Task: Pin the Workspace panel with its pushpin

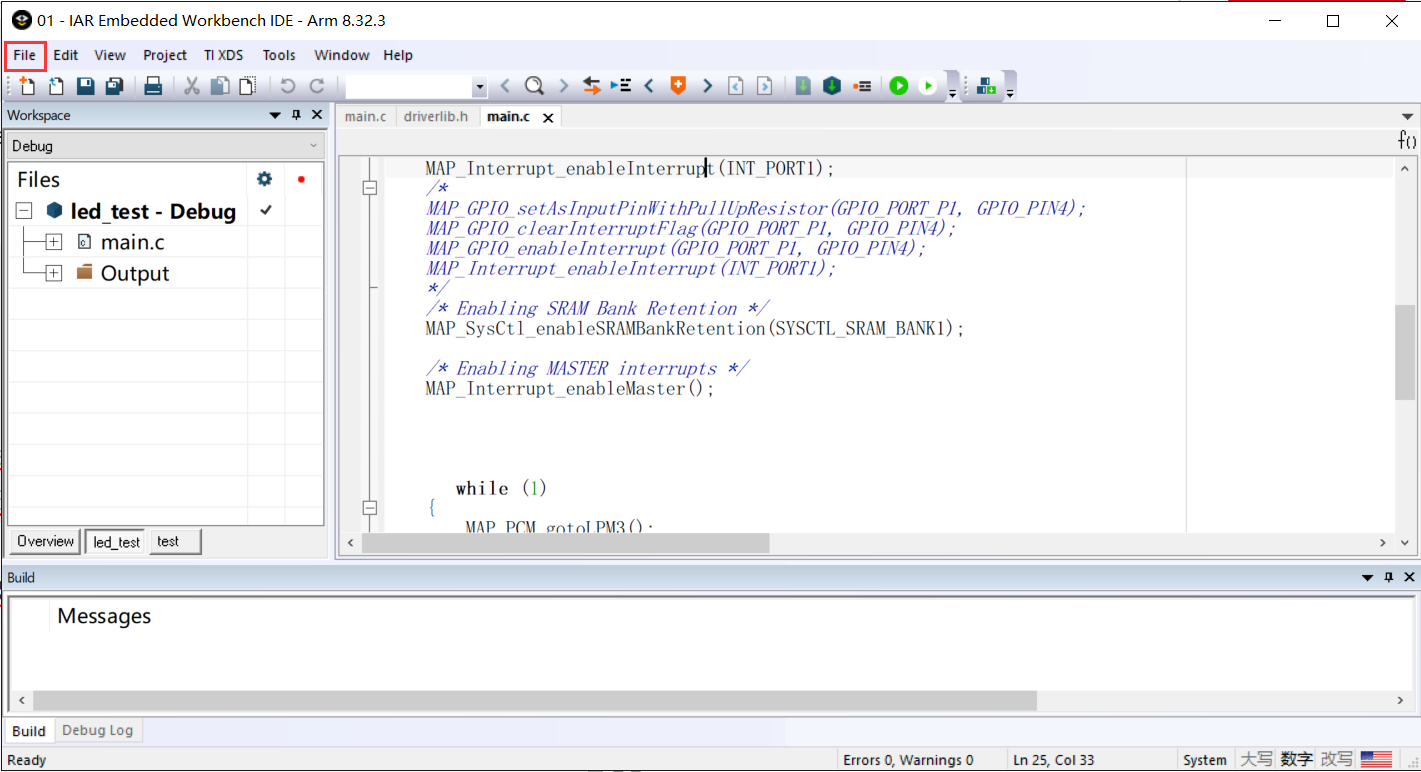Action: coord(295,115)
